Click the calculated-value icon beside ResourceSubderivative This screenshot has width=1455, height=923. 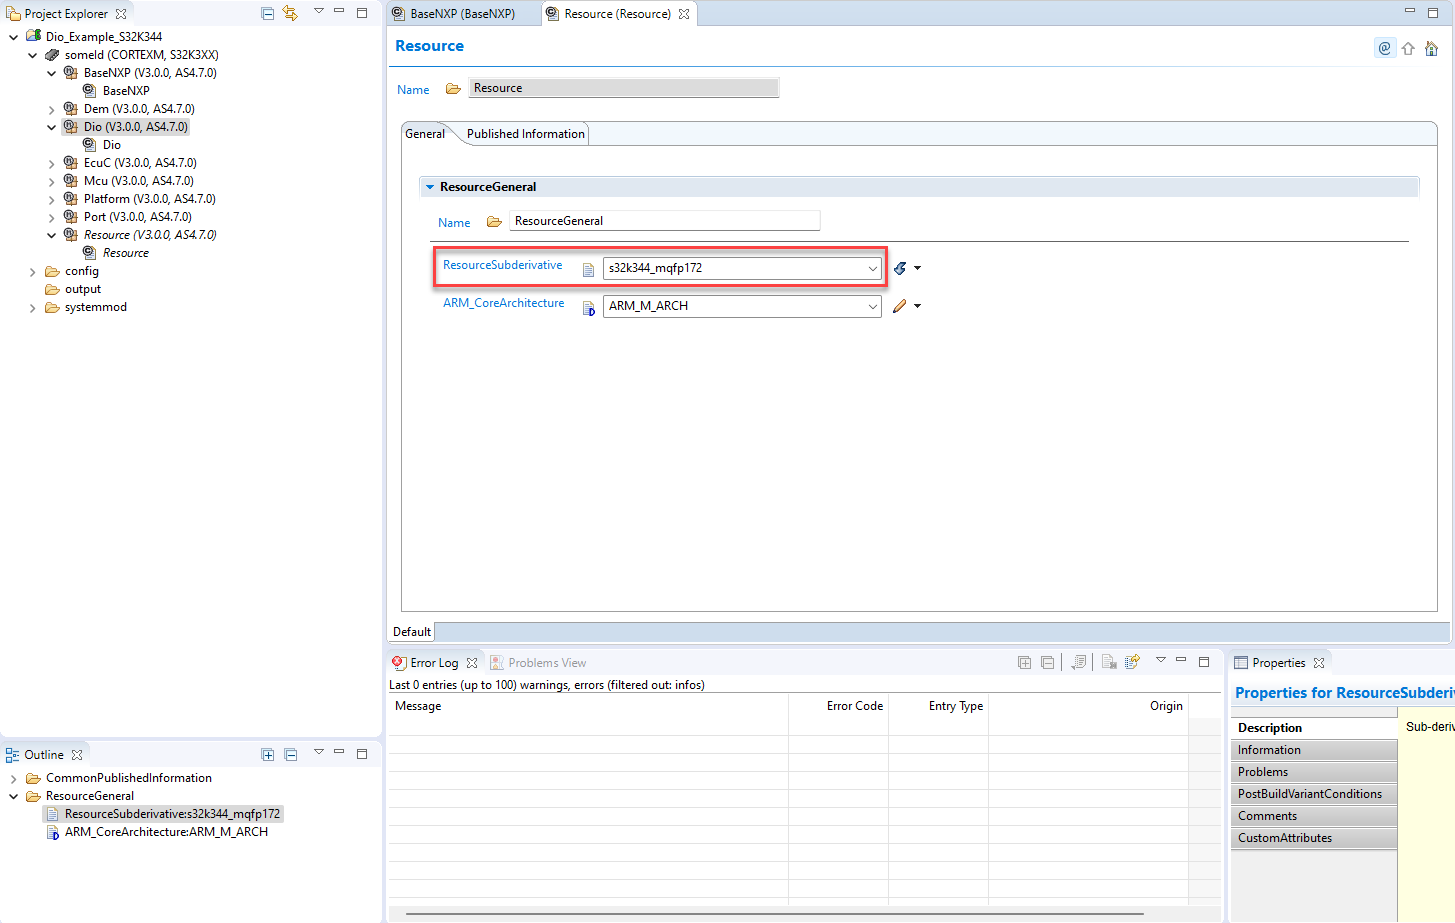point(900,268)
